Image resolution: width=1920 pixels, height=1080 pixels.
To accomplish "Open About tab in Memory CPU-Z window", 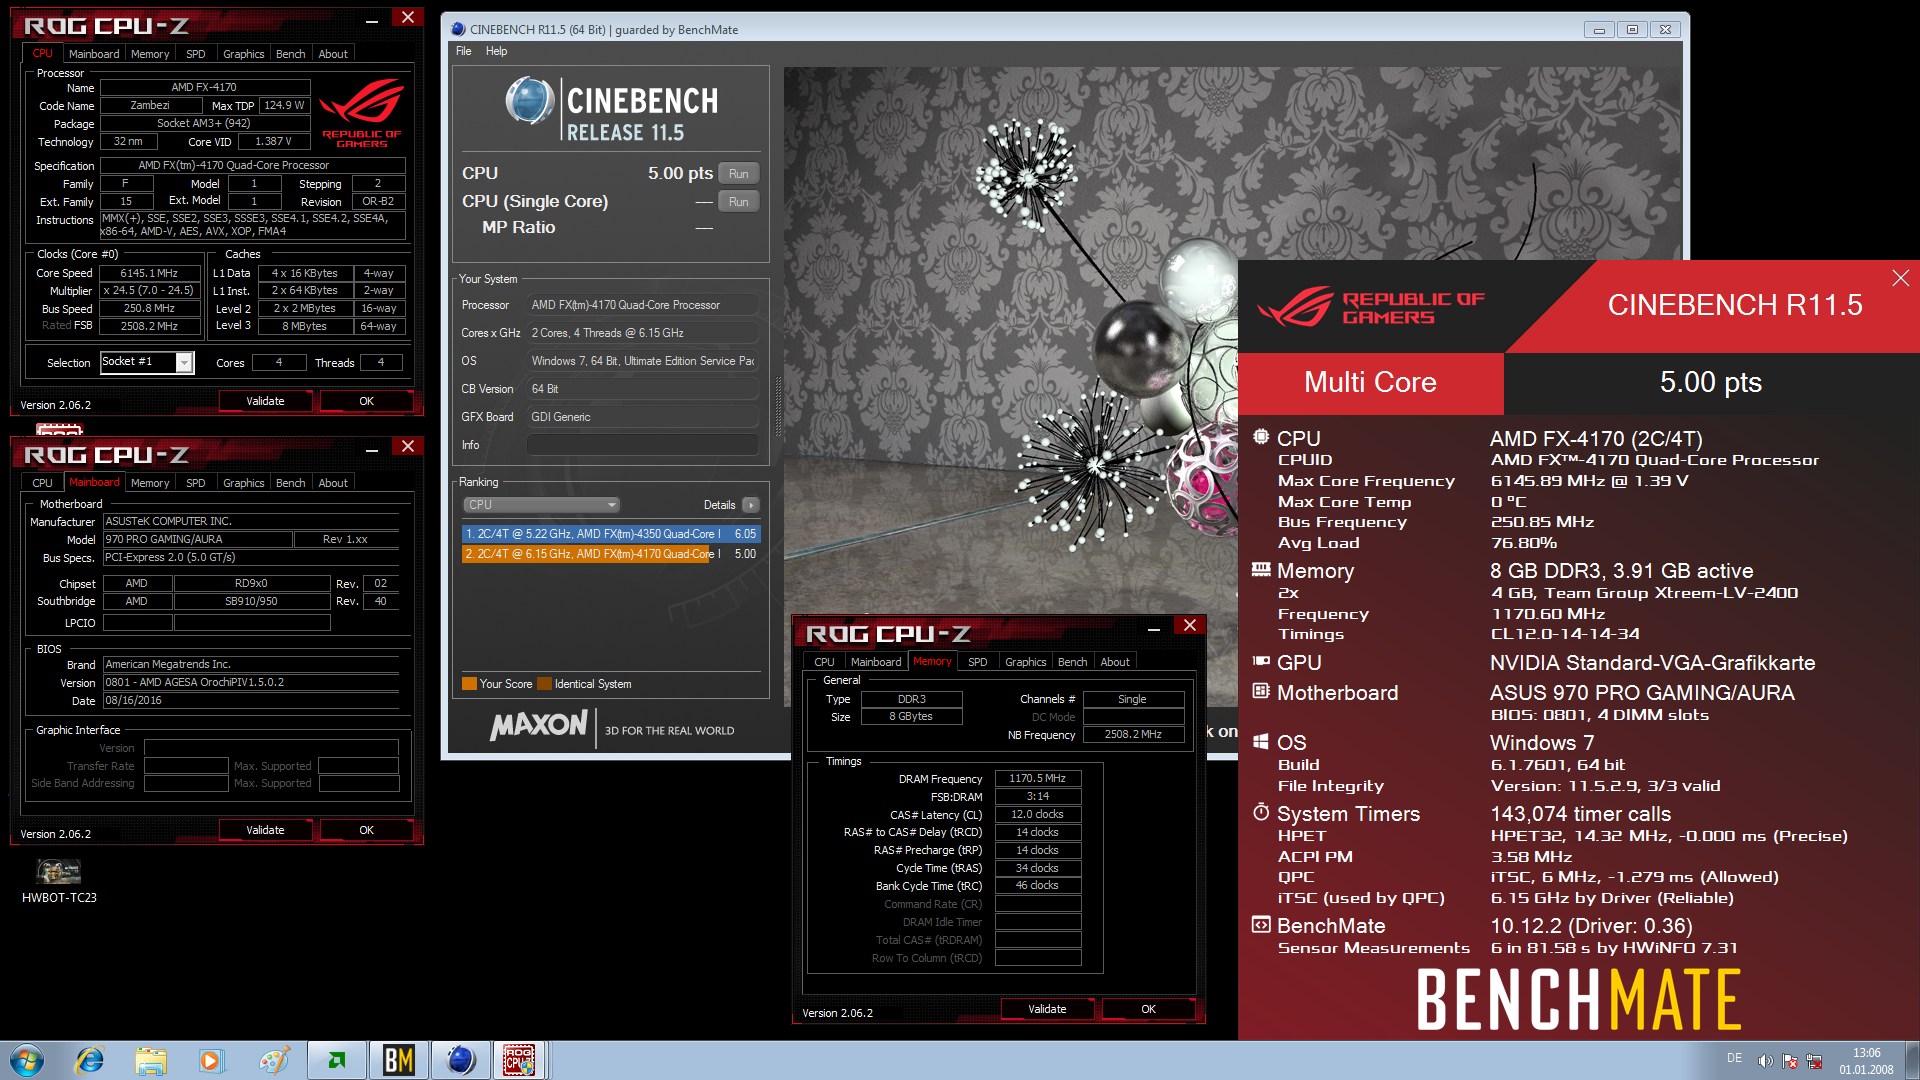I will point(1115,662).
